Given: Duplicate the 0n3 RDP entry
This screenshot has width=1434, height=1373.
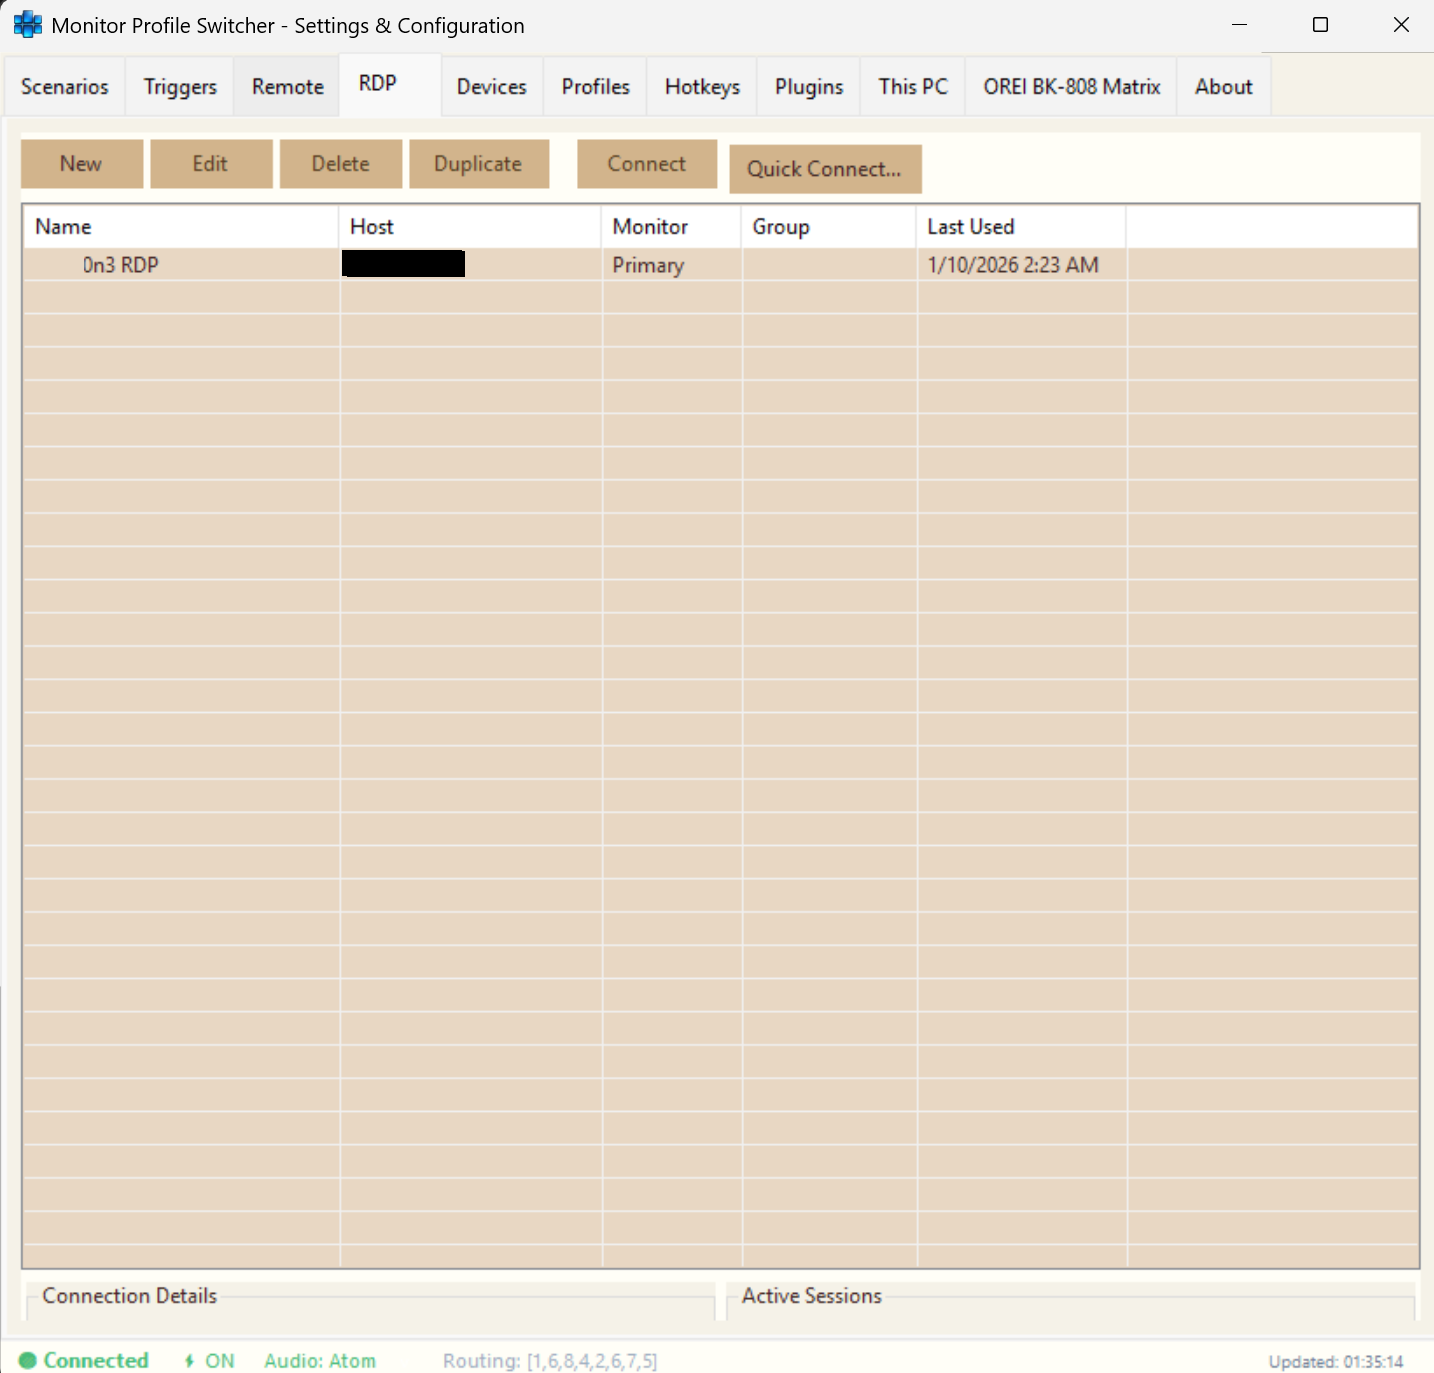Looking at the screenshot, I should click(478, 163).
